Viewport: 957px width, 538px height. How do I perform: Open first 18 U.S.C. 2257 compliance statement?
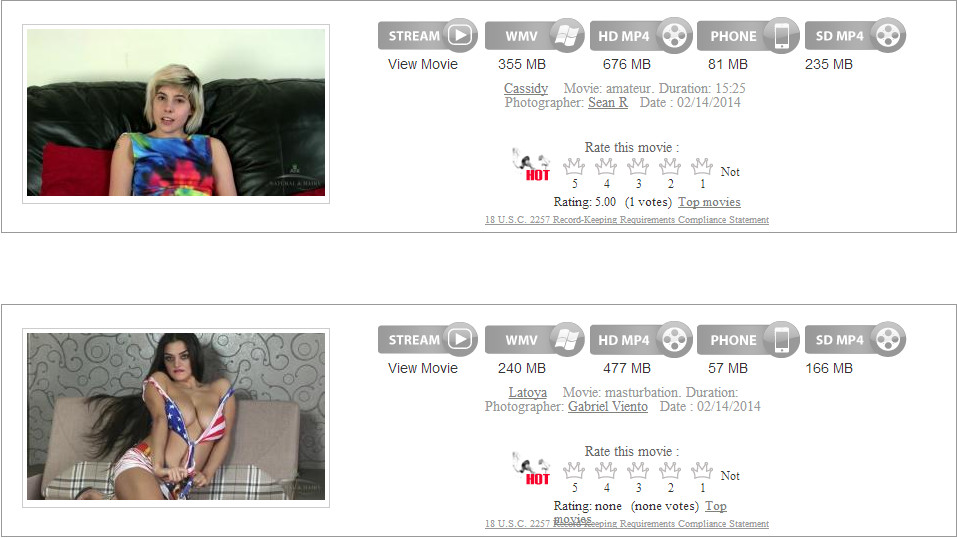point(627,220)
